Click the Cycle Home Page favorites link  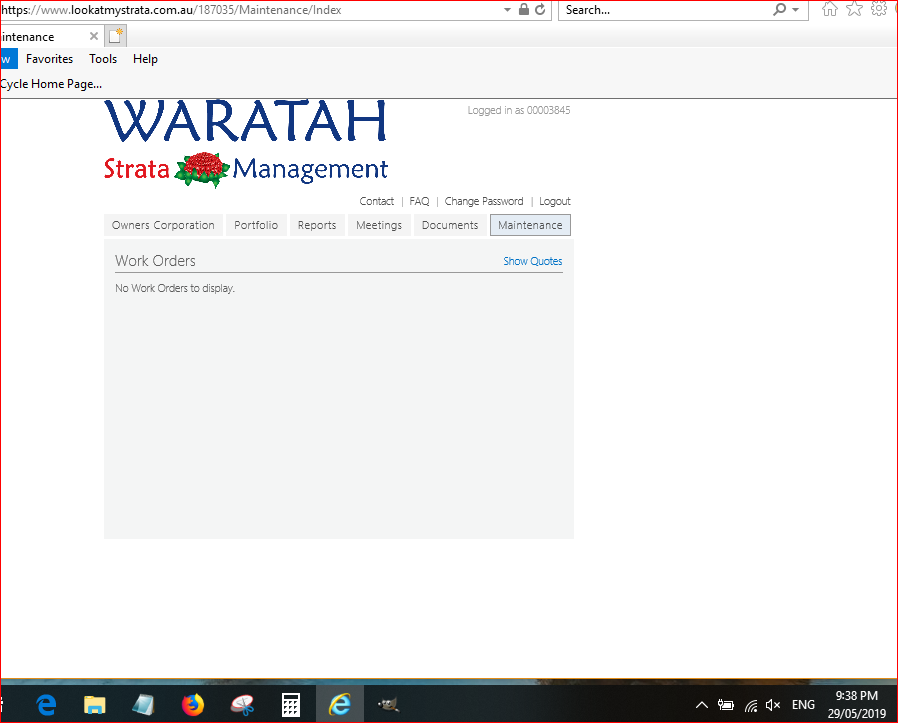coord(51,84)
